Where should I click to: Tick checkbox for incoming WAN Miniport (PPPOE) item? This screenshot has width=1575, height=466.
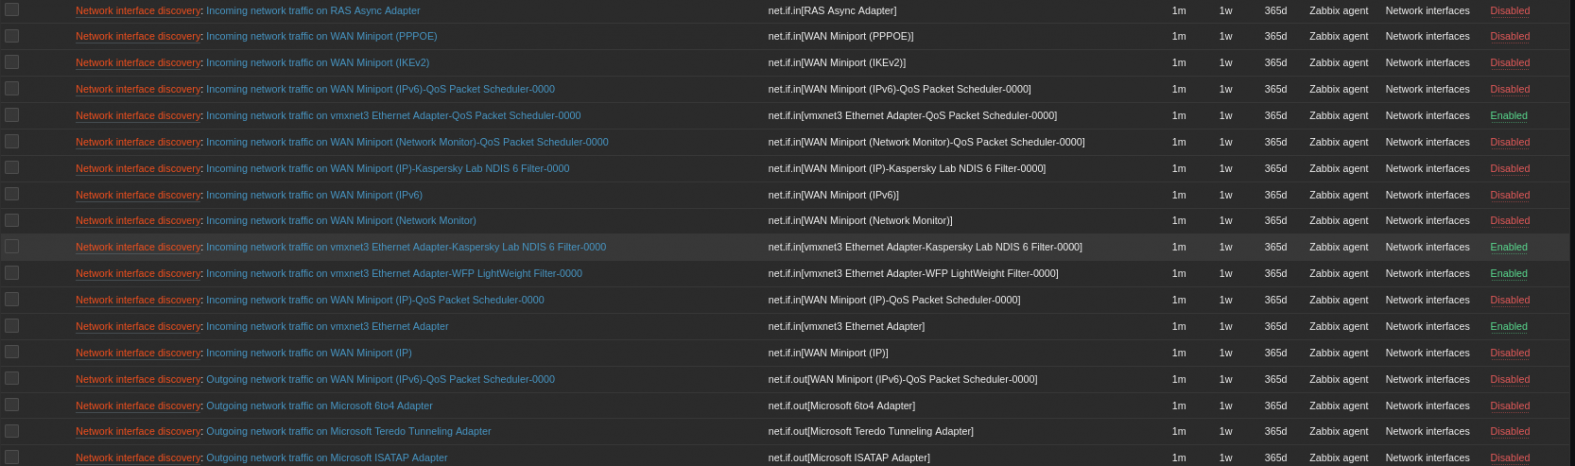(x=12, y=36)
